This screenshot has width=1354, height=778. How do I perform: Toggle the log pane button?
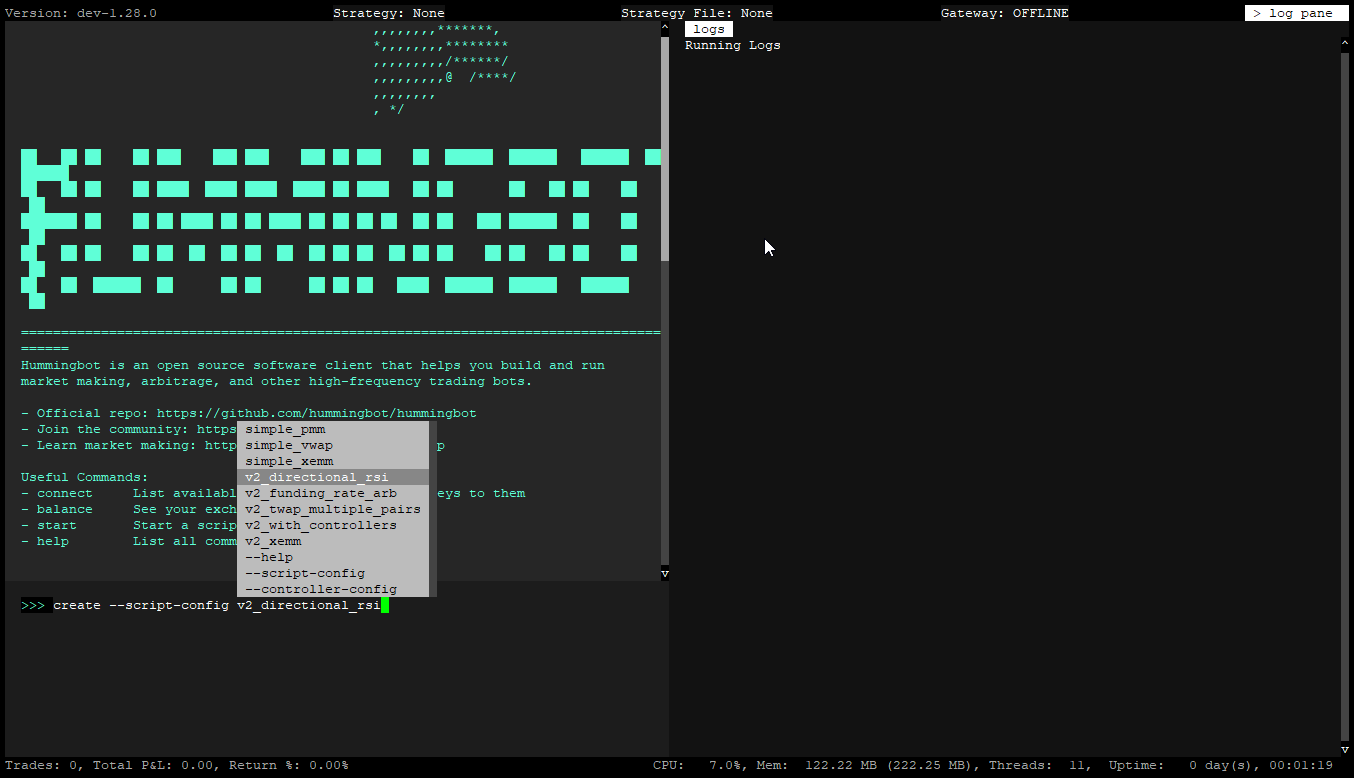1296,13
